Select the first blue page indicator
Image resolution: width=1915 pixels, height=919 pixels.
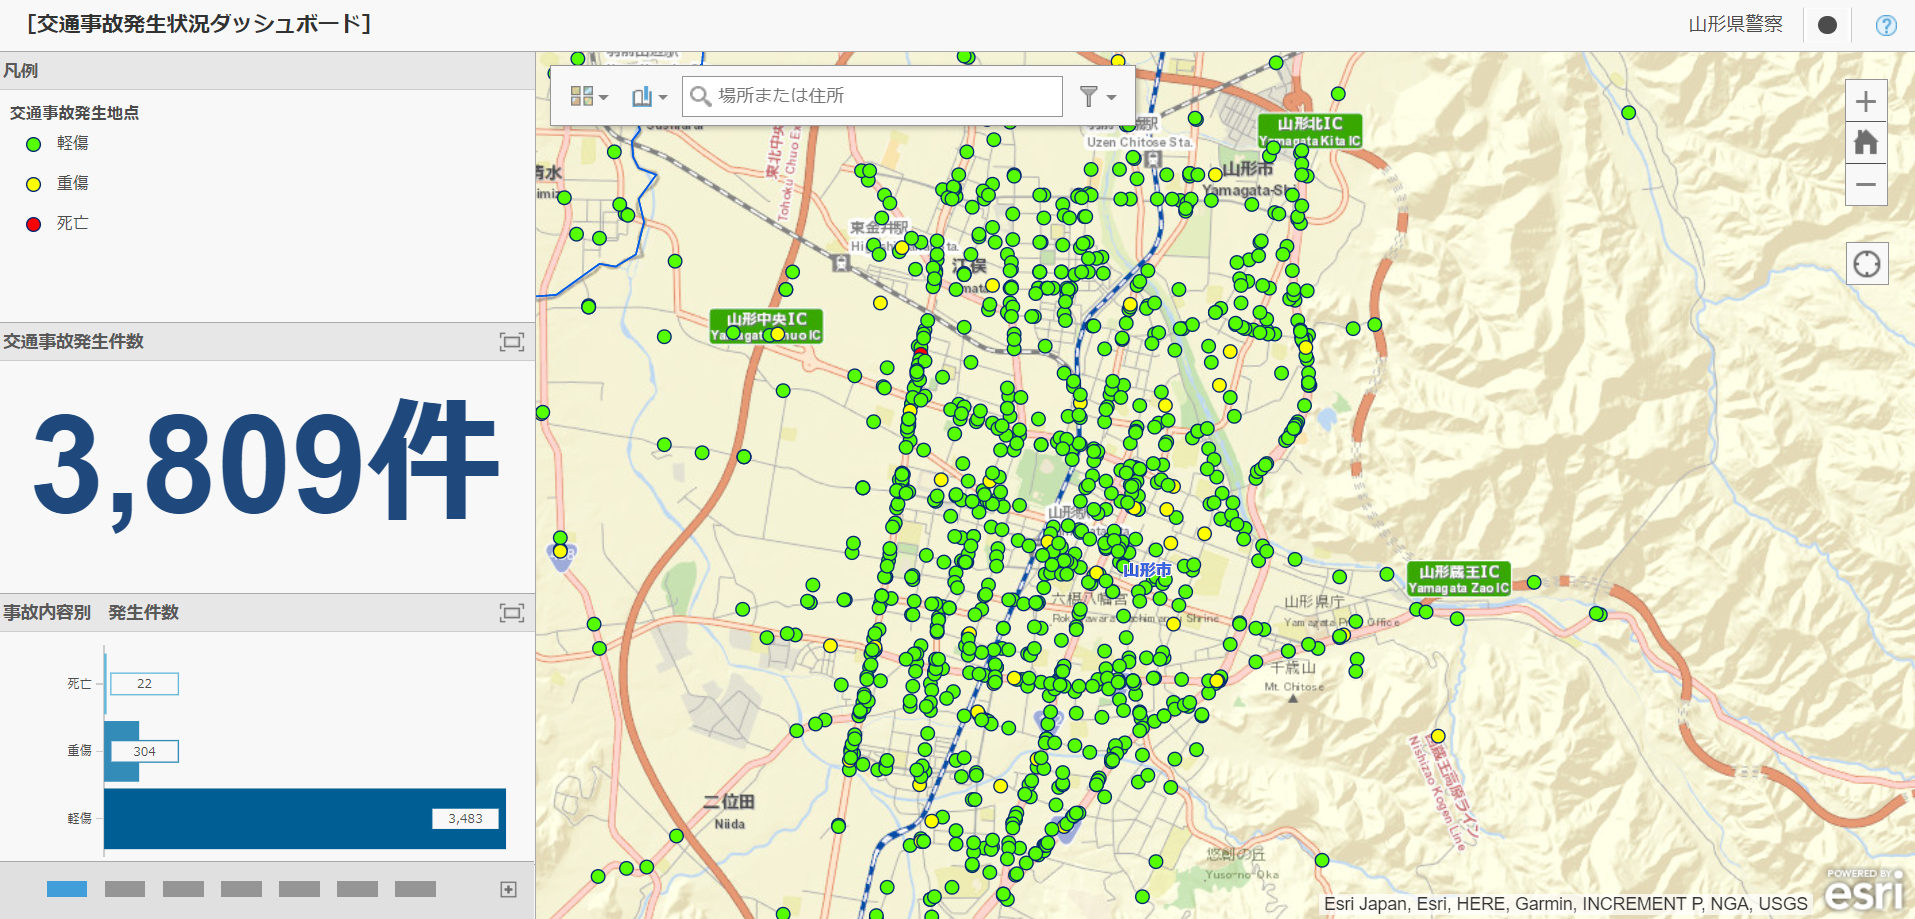[x=67, y=889]
